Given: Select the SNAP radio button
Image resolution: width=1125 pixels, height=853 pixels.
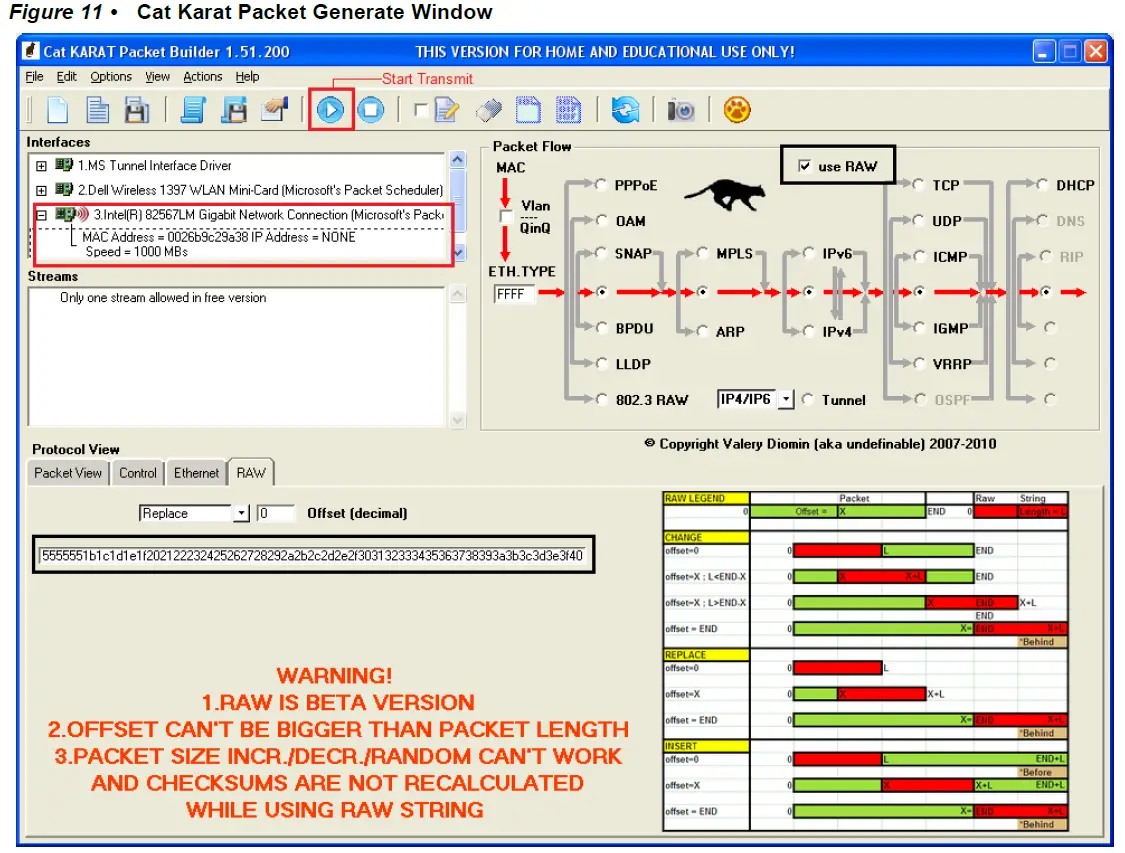Looking at the screenshot, I should click(x=601, y=253).
